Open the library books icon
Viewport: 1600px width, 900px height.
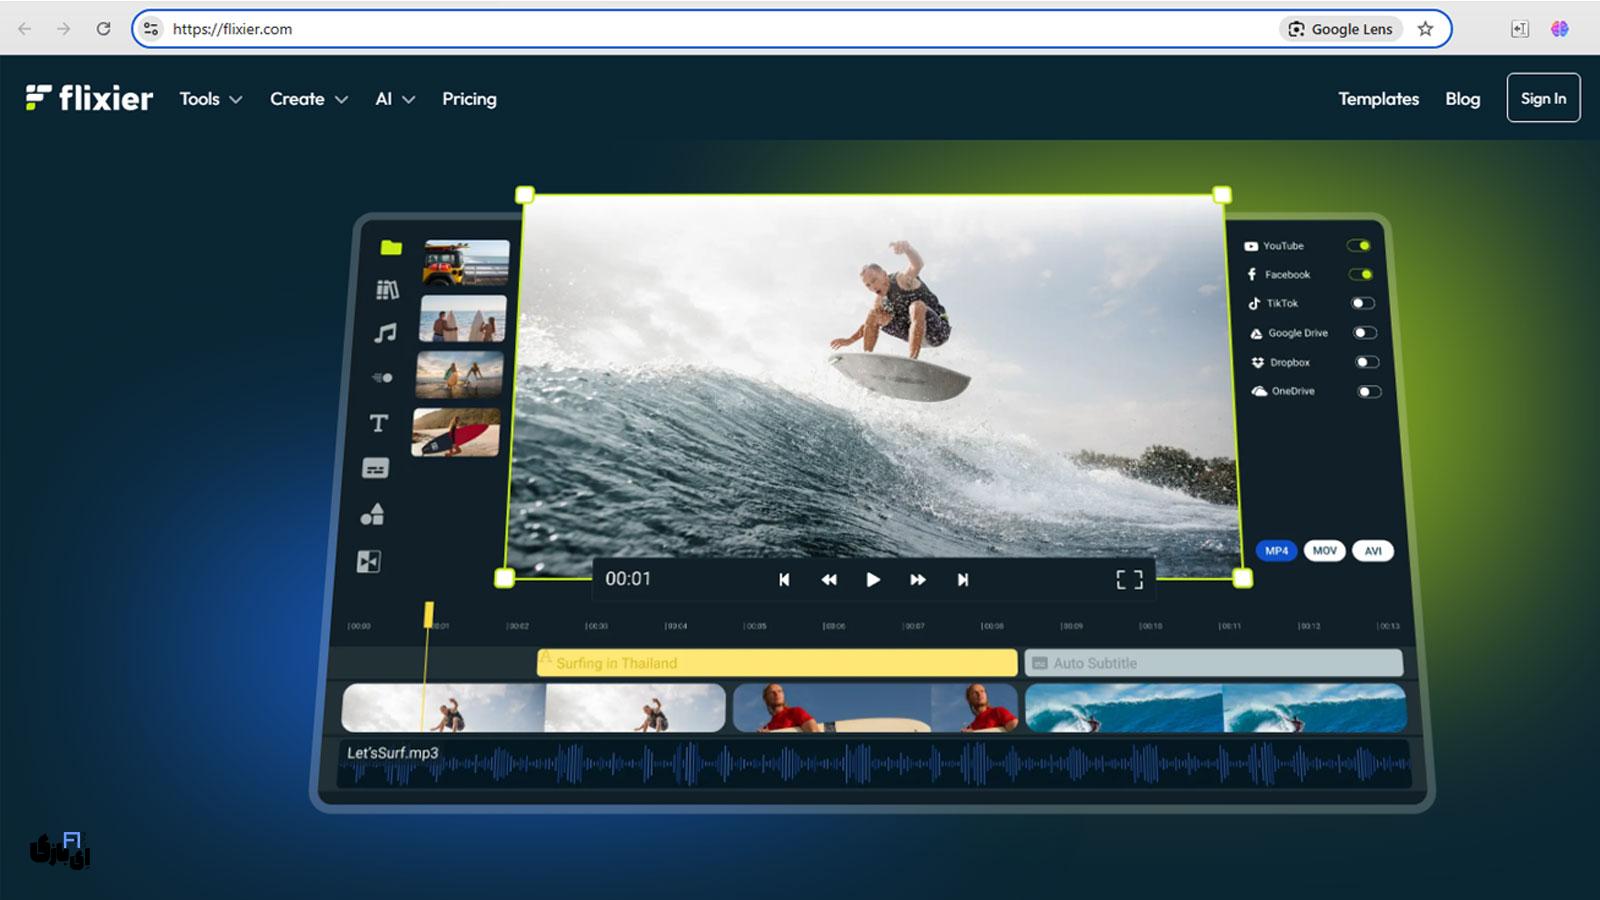pyautogui.click(x=387, y=290)
